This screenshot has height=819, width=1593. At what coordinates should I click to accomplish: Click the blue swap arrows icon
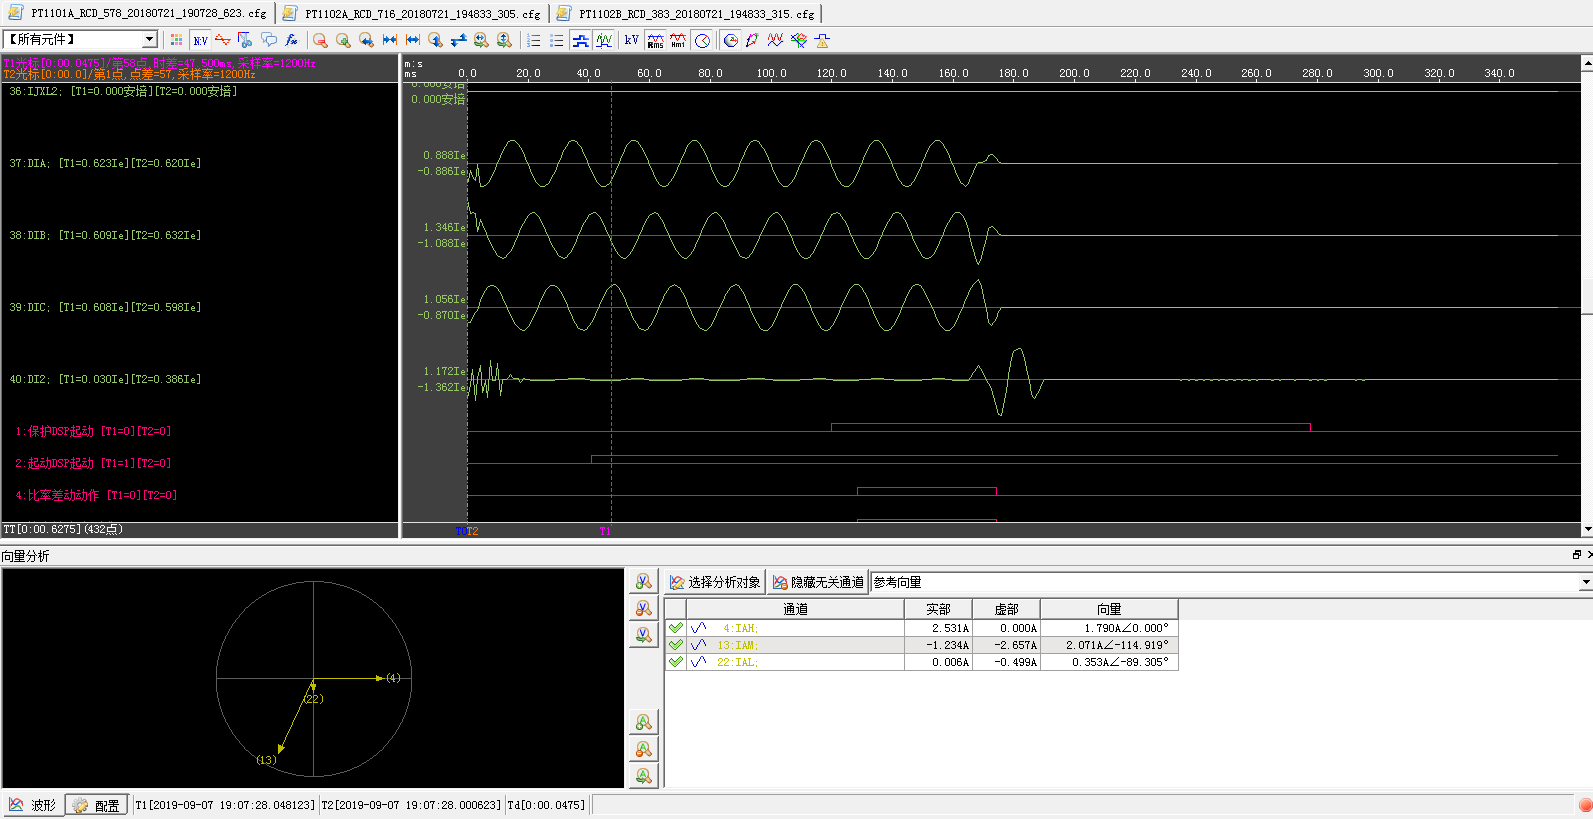(458, 40)
